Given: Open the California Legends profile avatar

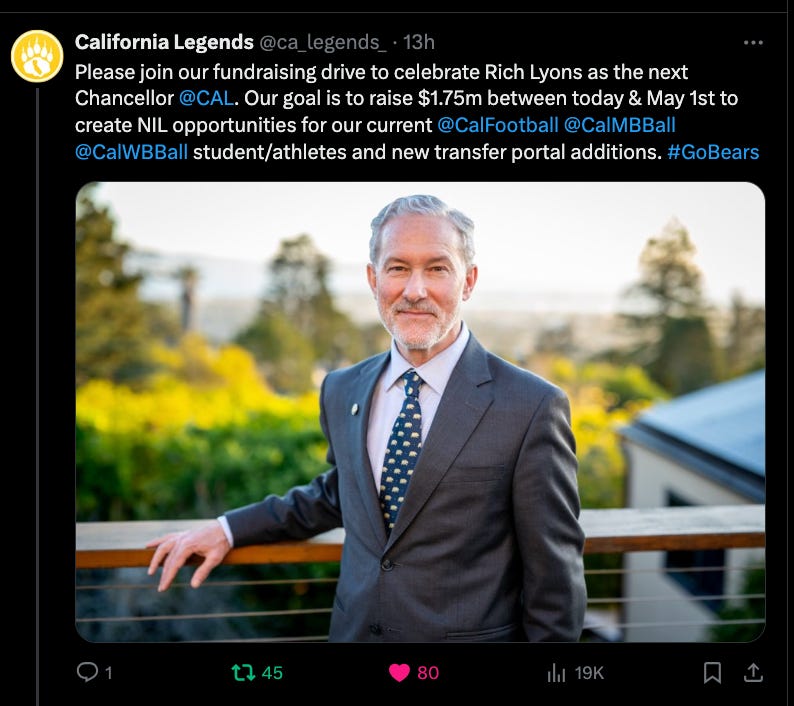Looking at the screenshot, I should (x=37, y=56).
